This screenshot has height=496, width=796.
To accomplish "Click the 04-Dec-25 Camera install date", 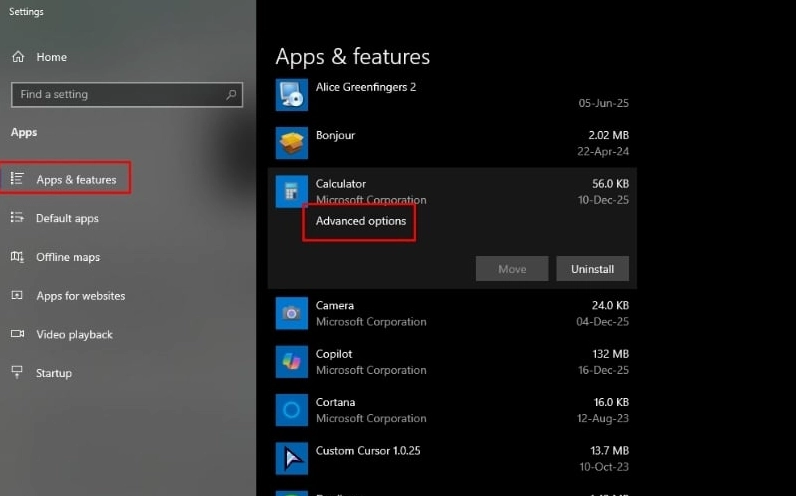I will coord(603,321).
